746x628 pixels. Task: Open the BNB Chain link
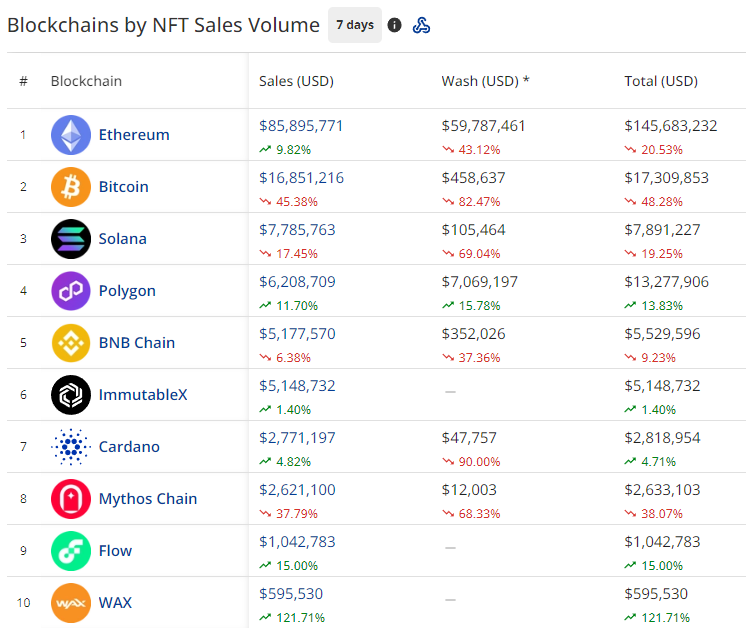(137, 343)
